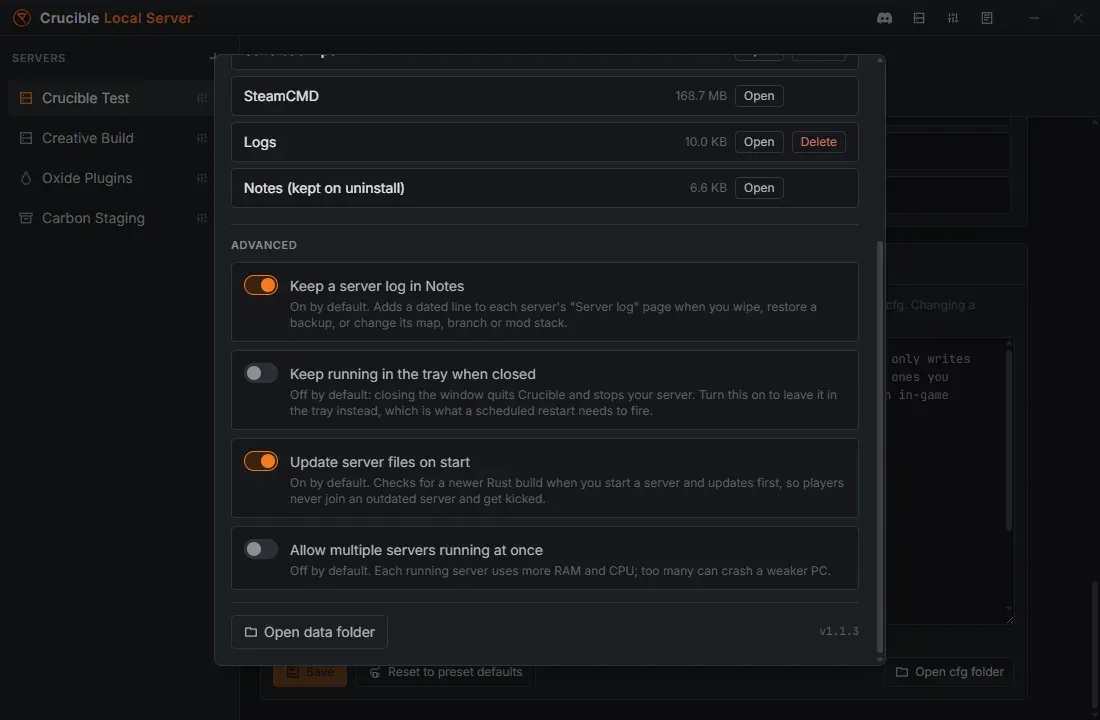Viewport: 1100px width, 720px height.
Task: Click the 6.6 KB Notes size
Action: point(709,188)
